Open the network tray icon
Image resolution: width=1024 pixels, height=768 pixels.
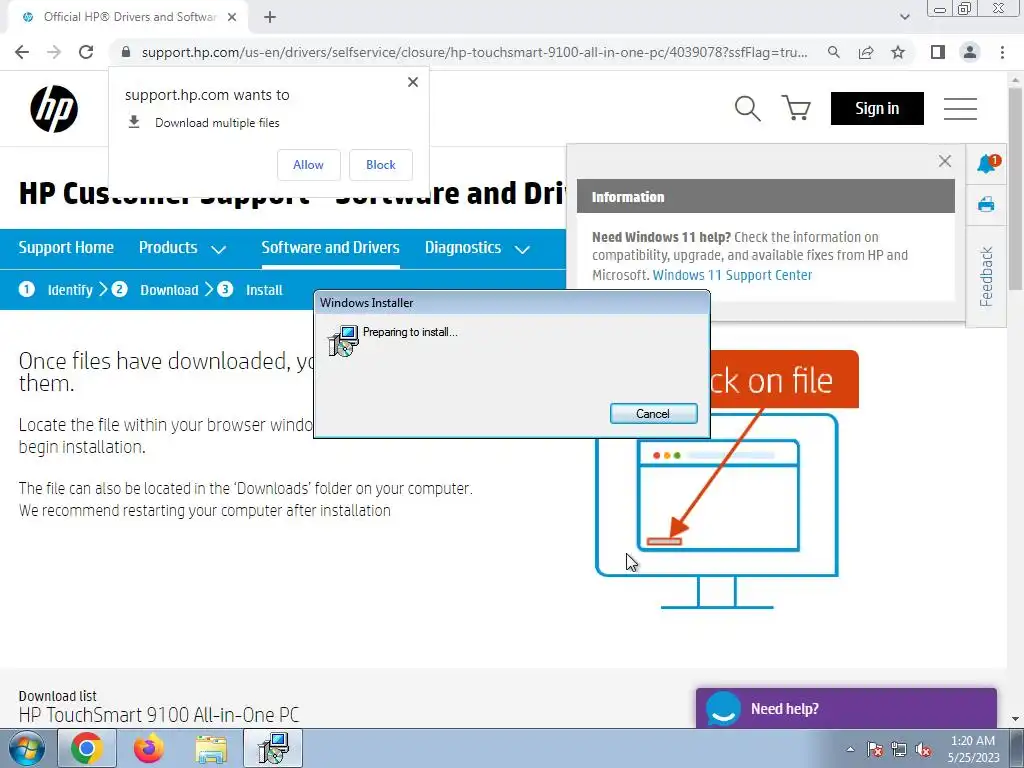point(899,749)
